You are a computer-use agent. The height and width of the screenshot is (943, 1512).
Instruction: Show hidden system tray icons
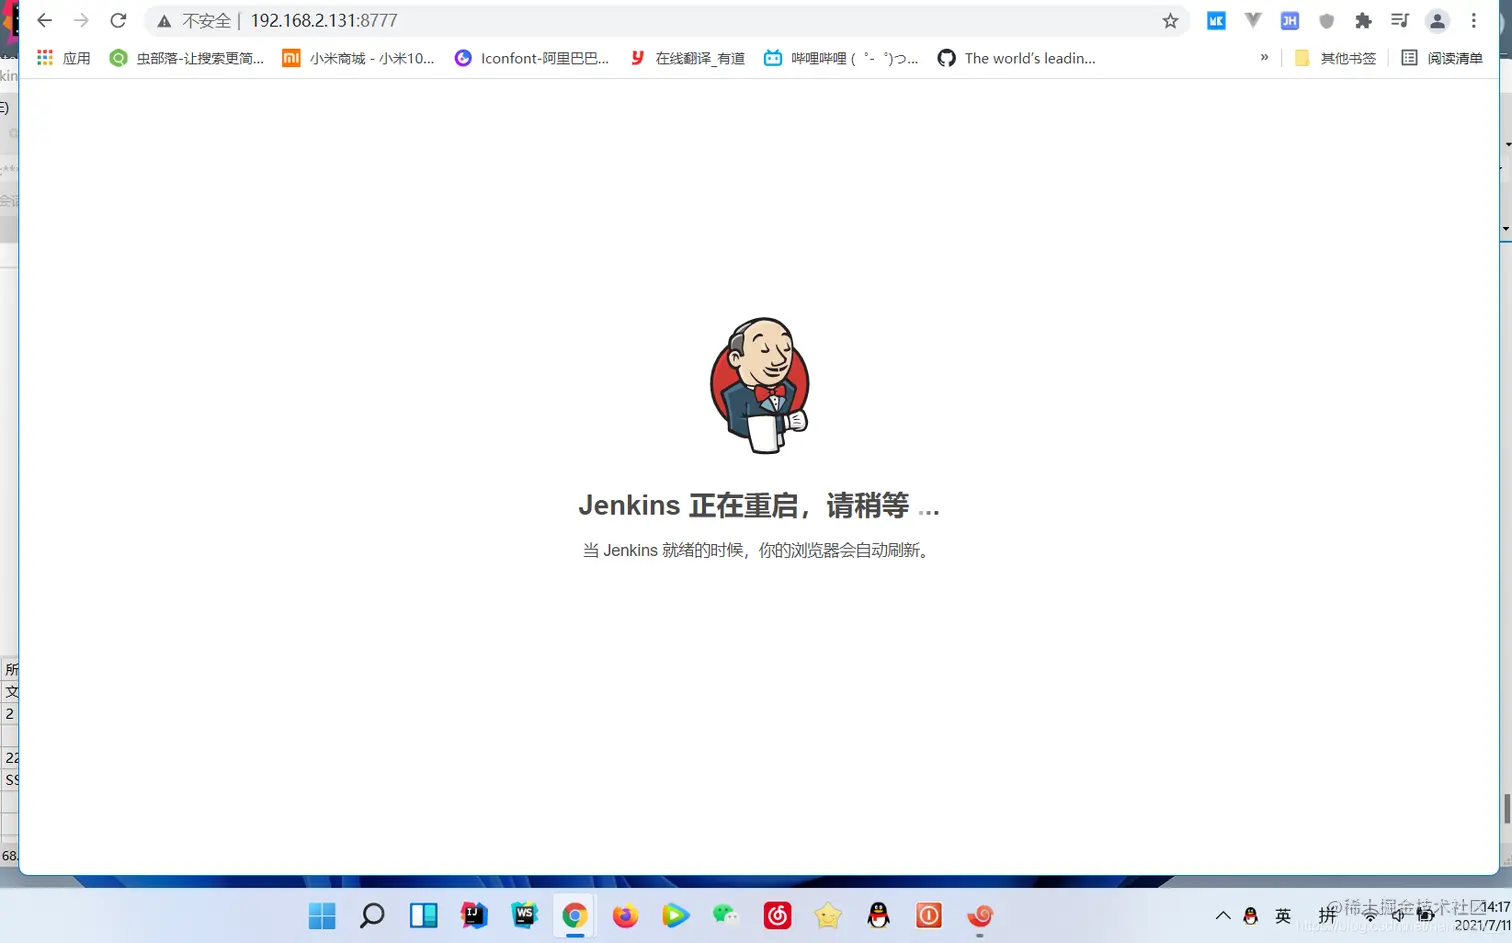tap(1222, 915)
